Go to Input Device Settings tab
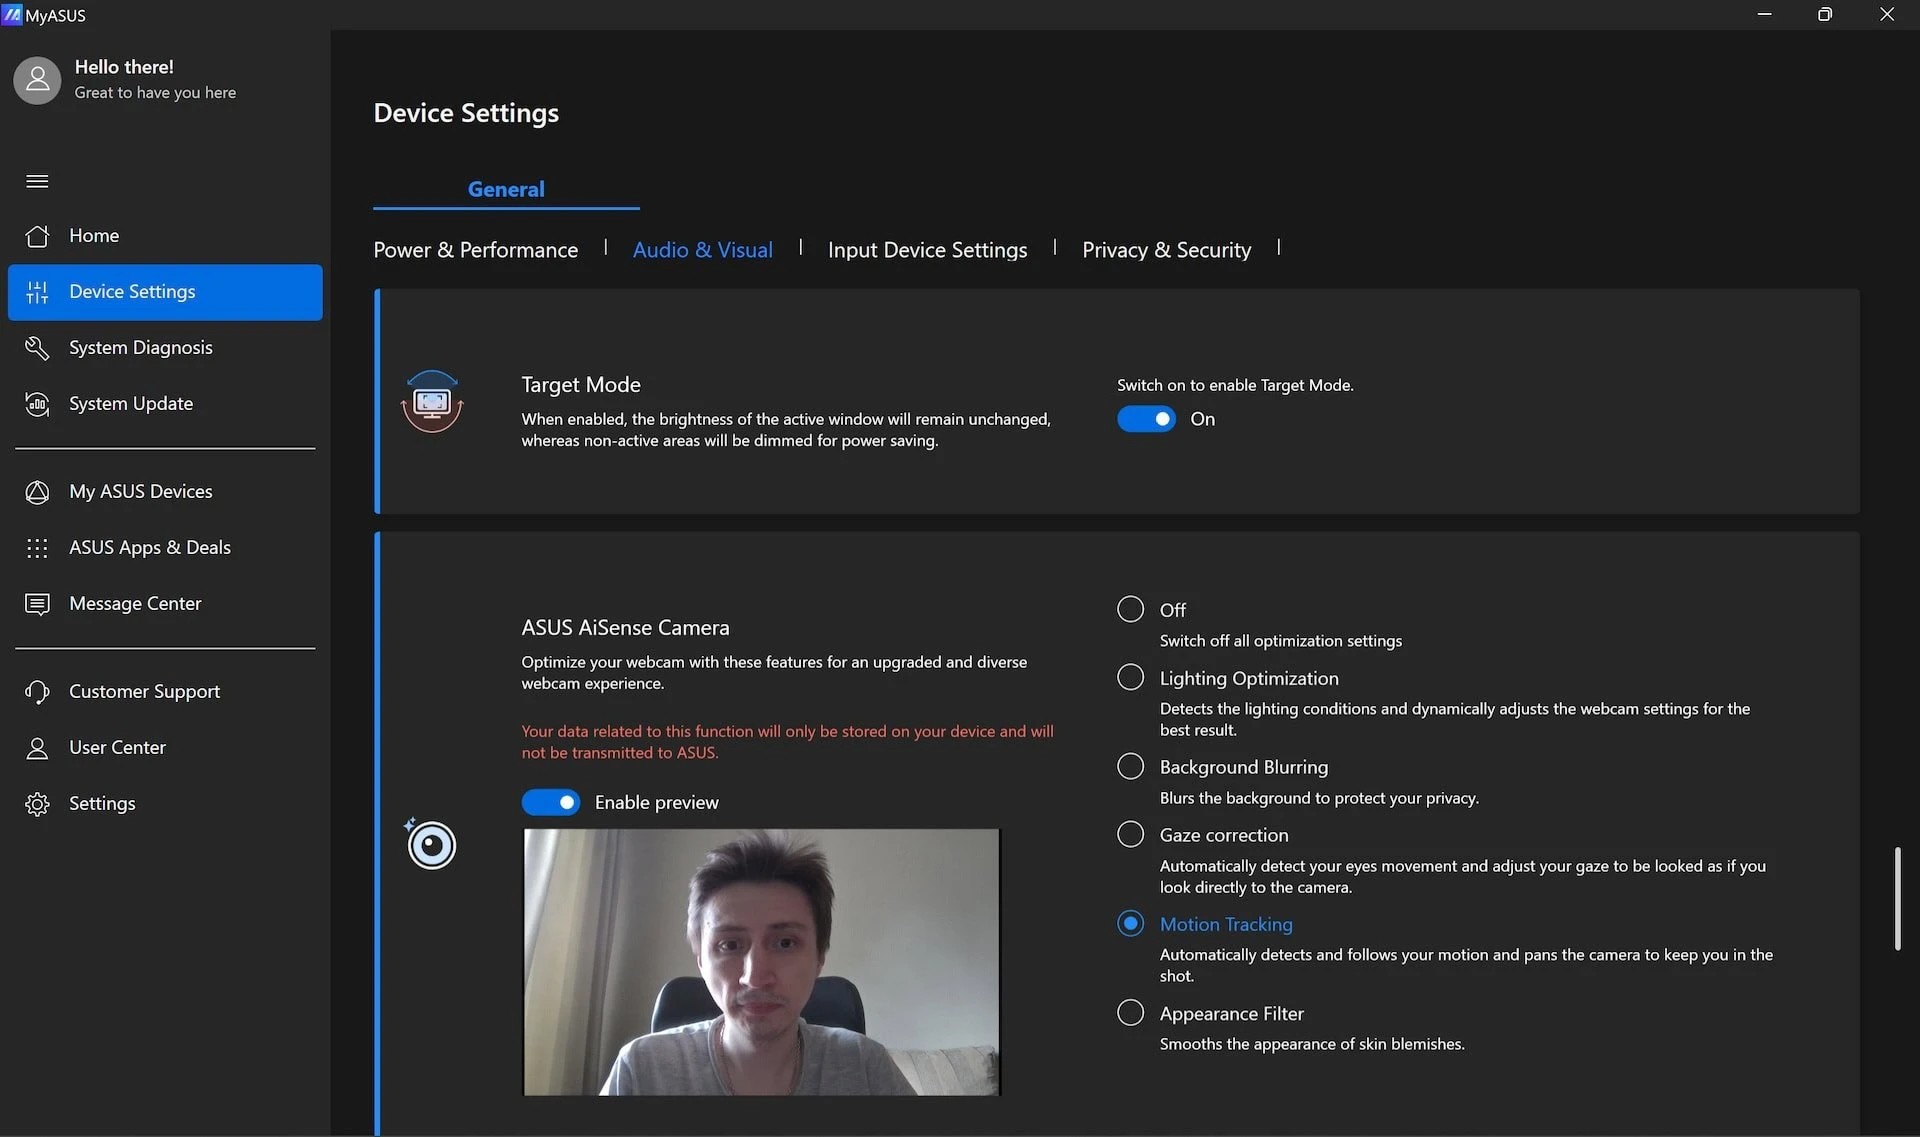The image size is (1920, 1137). pos(927,250)
